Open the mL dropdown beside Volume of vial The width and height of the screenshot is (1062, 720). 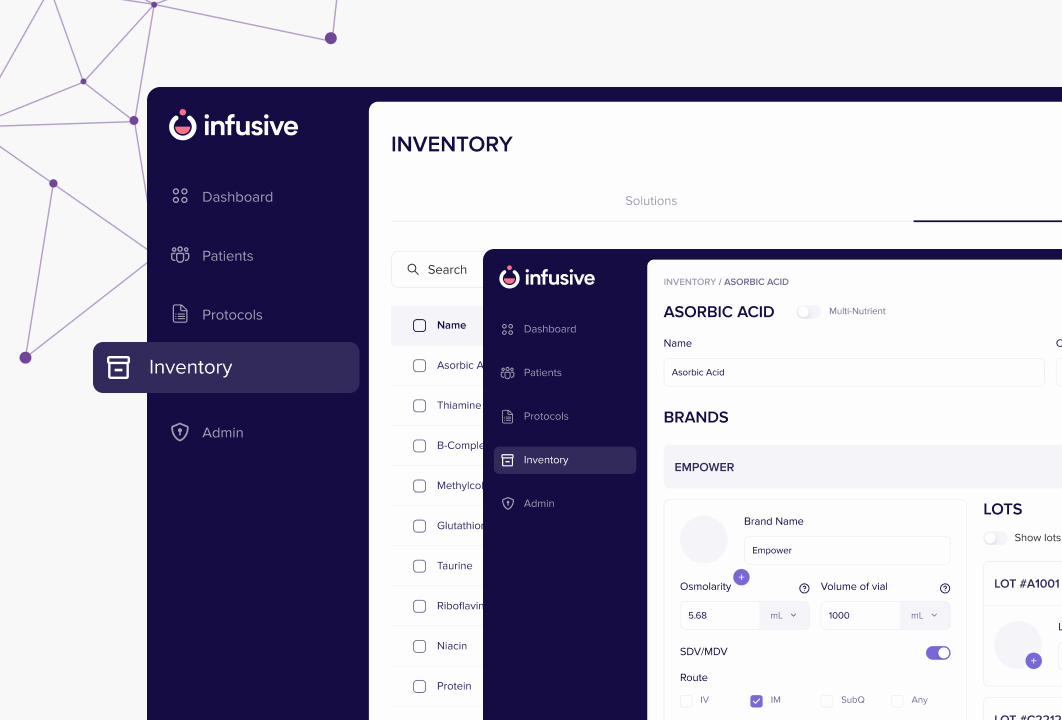[x=925, y=615]
